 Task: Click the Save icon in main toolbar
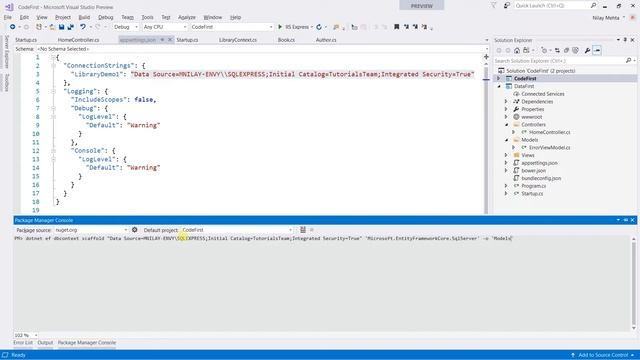(61, 27)
